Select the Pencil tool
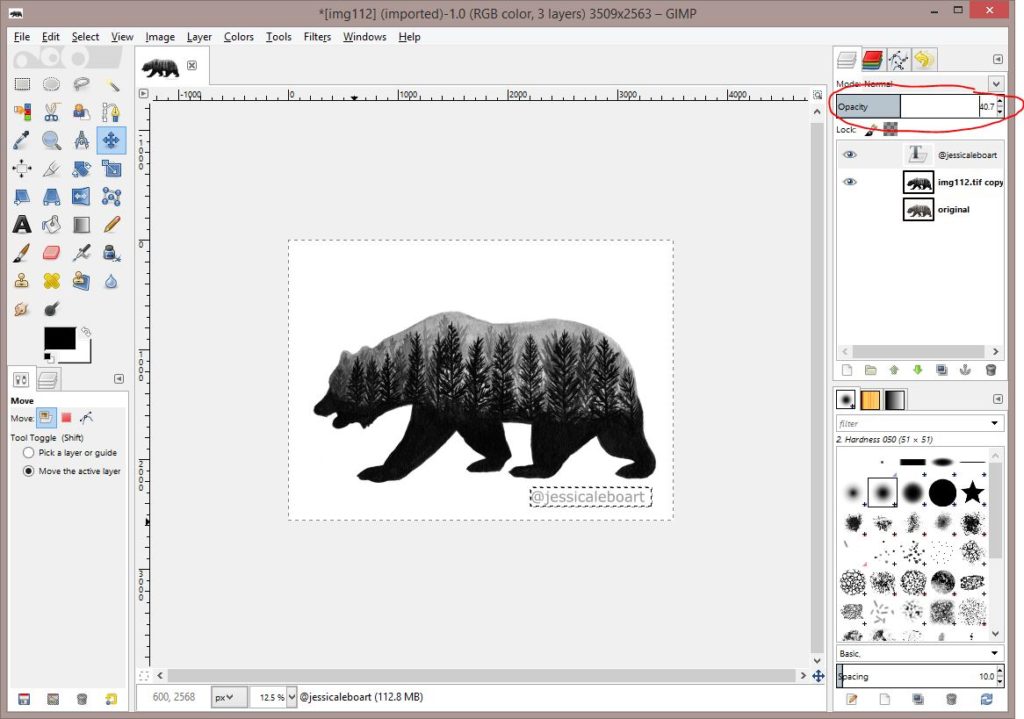 tap(112, 225)
